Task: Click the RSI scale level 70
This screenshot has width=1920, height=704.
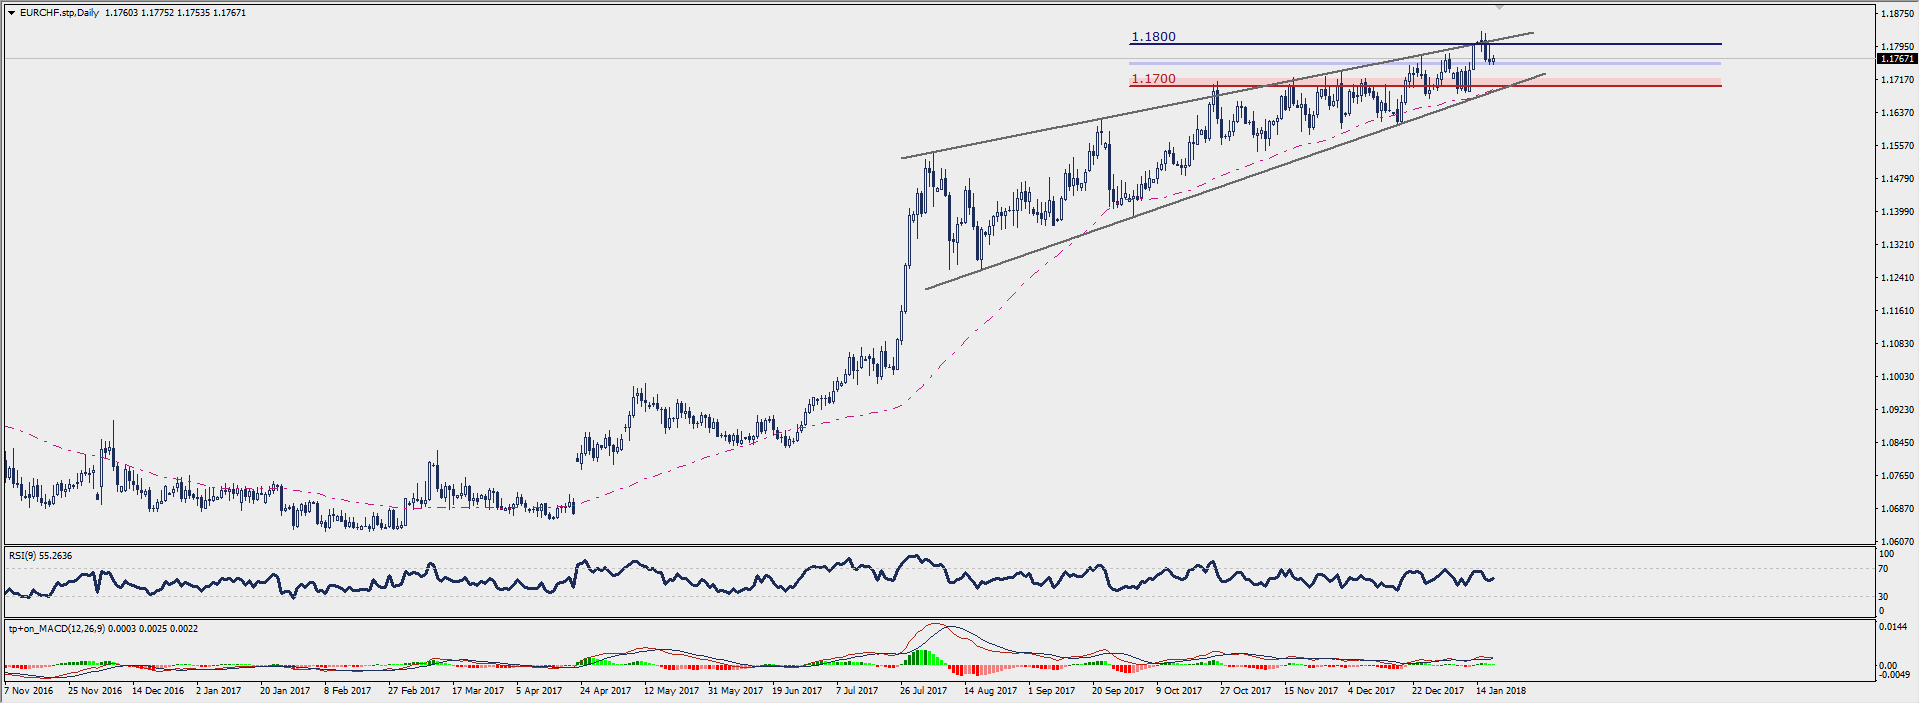Action: tap(1884, 569)
